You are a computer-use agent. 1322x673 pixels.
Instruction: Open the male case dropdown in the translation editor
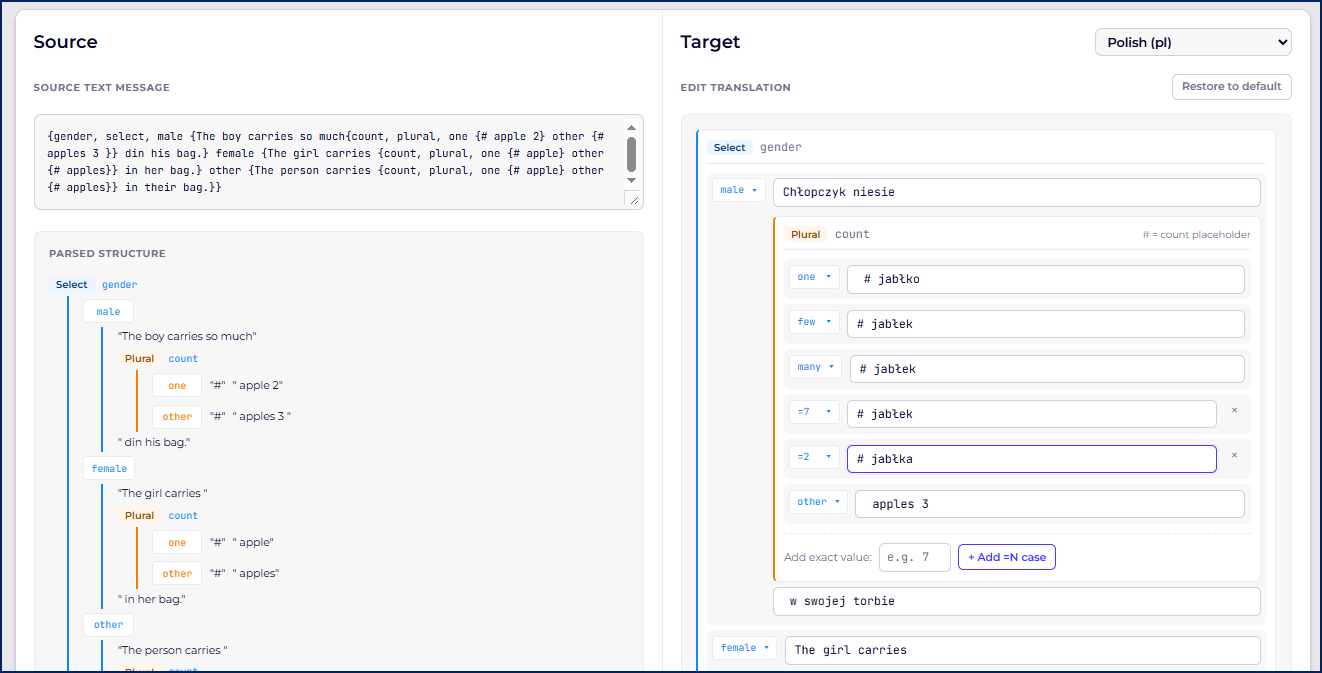click(x=739, y=190)
